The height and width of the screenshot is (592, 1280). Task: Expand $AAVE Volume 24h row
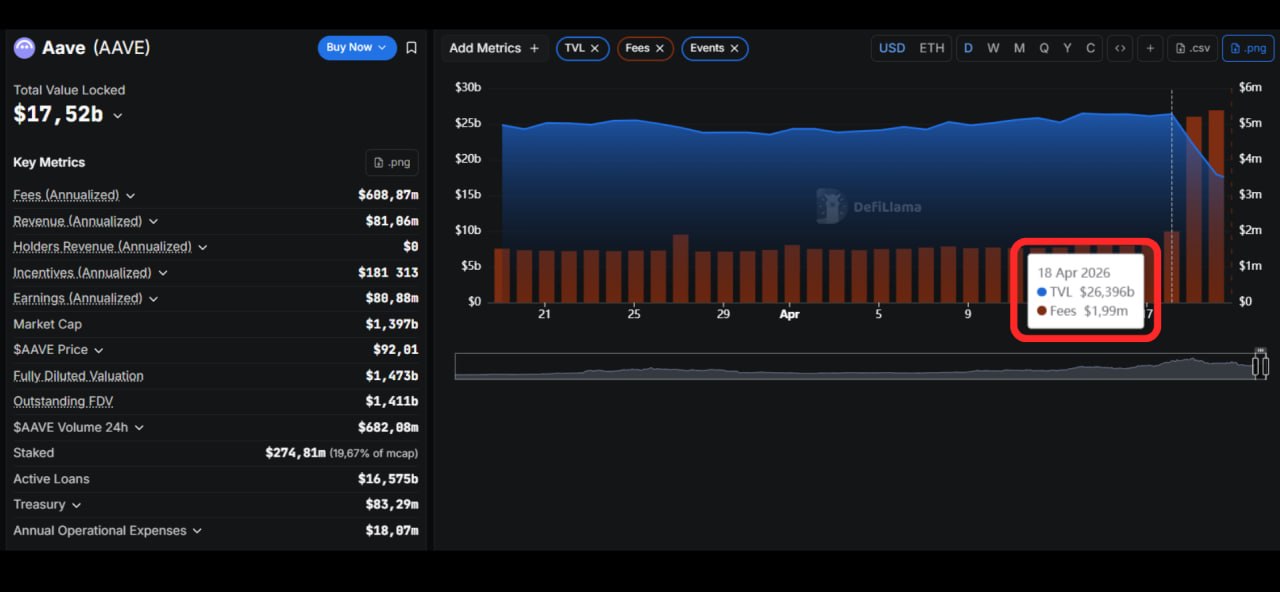(x=139, y=427)
